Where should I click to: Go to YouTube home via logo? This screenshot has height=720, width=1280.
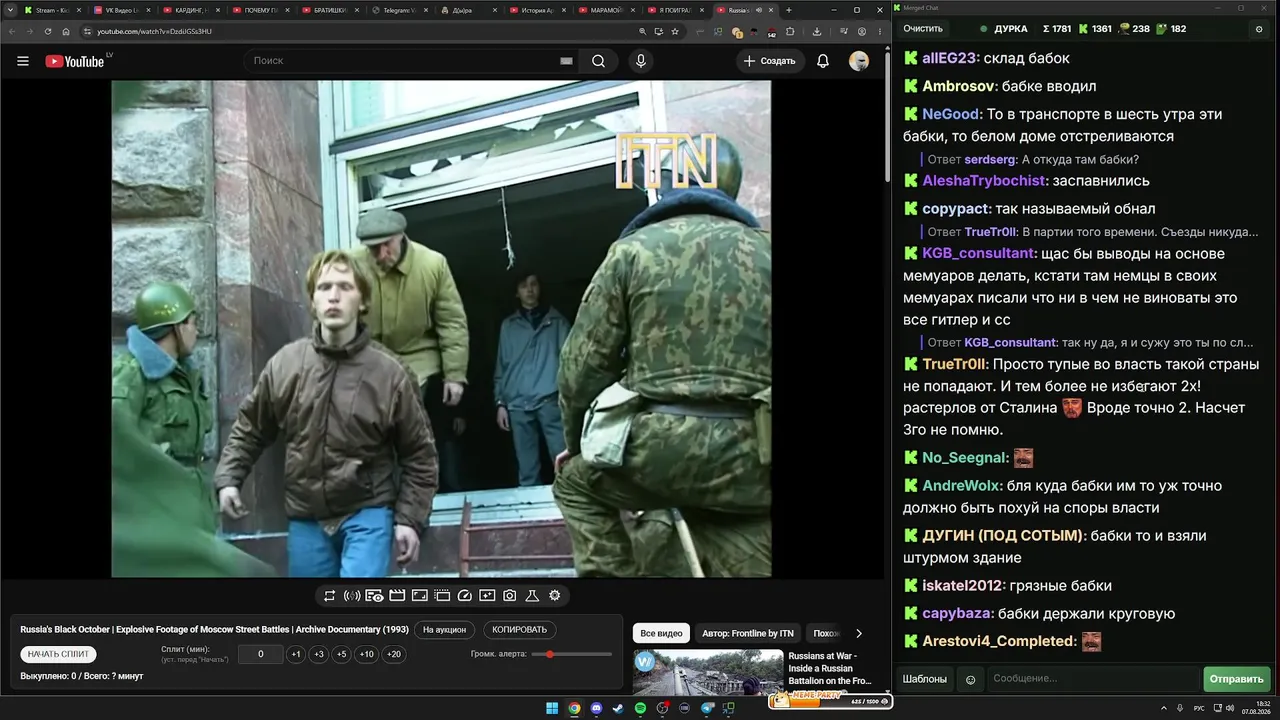(x=75, y=61)
